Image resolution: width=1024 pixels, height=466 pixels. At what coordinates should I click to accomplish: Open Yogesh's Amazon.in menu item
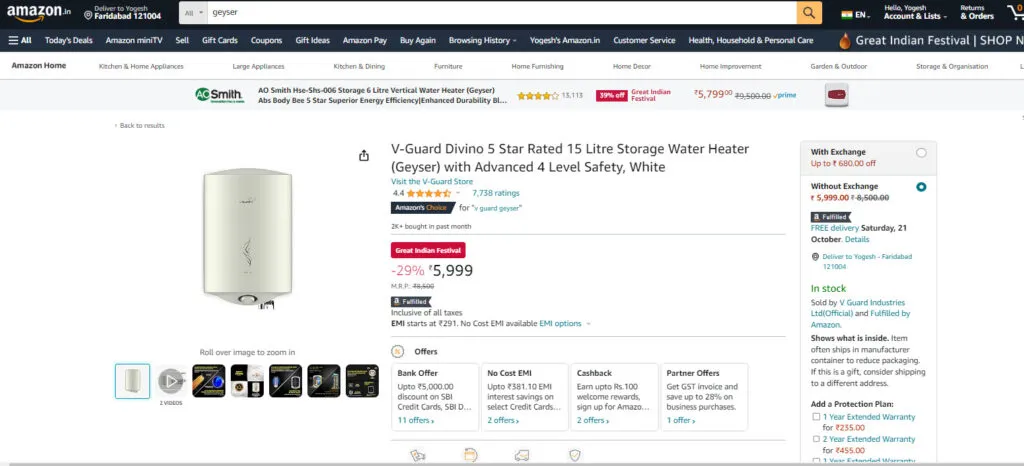click(565, 40)
